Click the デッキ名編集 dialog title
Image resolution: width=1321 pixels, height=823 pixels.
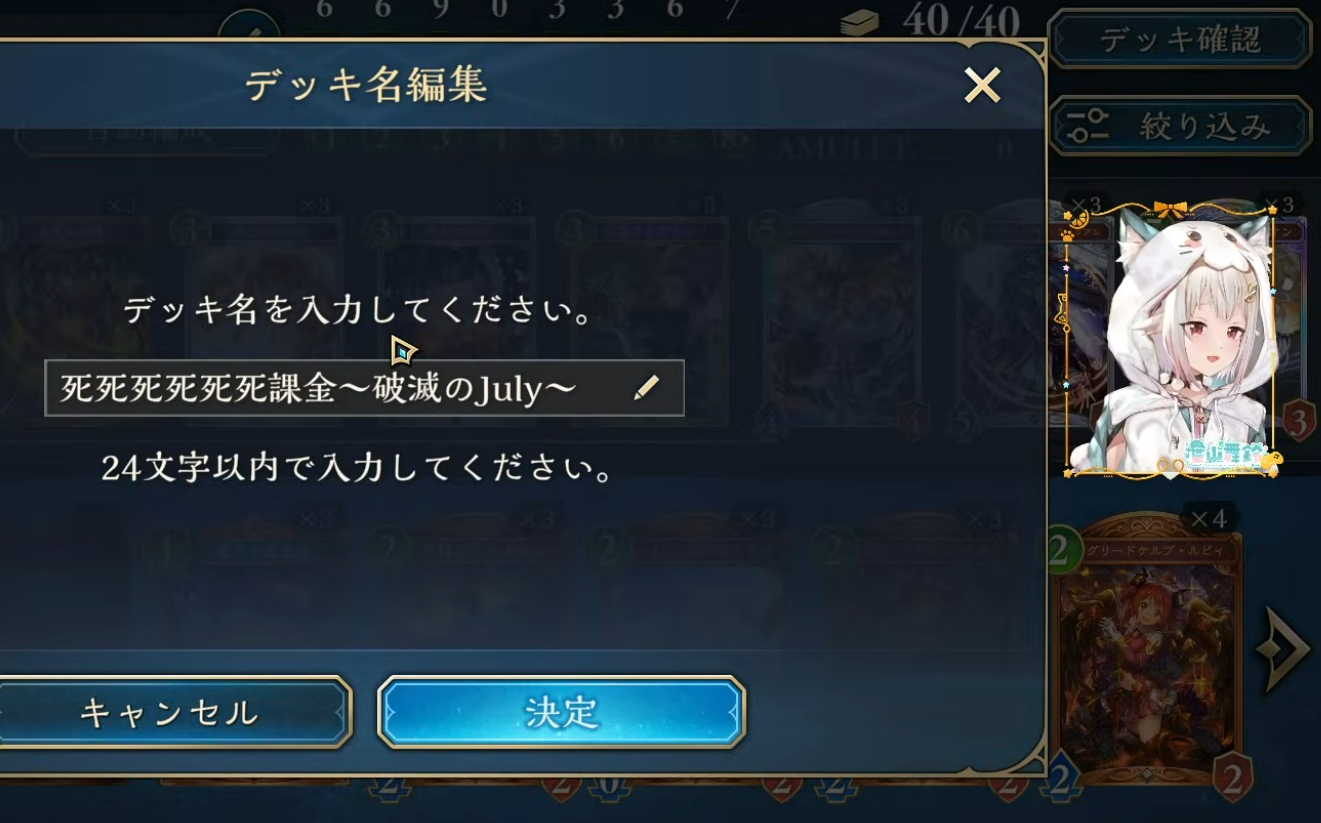pyautogui.click(x=366, y=86)
